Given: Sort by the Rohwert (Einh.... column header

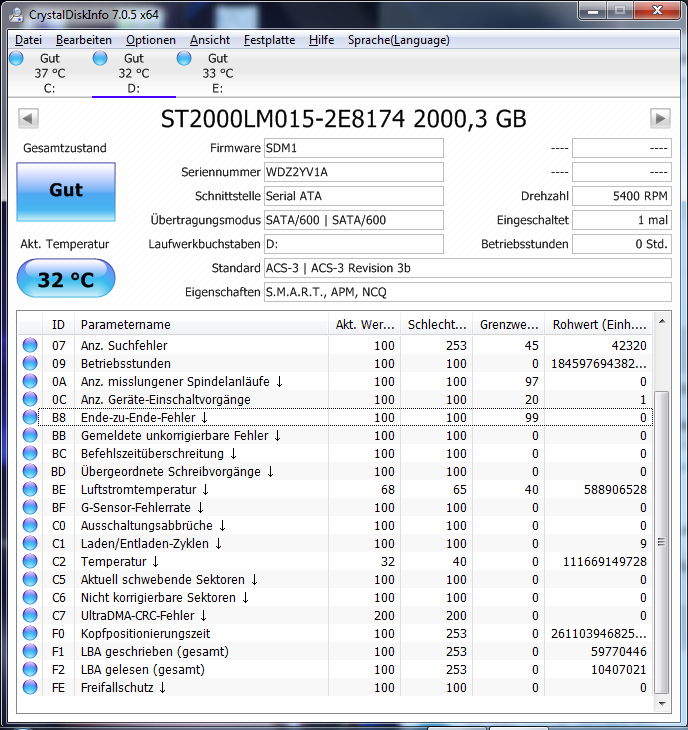Looking at the screenshot, I should pos(599,324).
